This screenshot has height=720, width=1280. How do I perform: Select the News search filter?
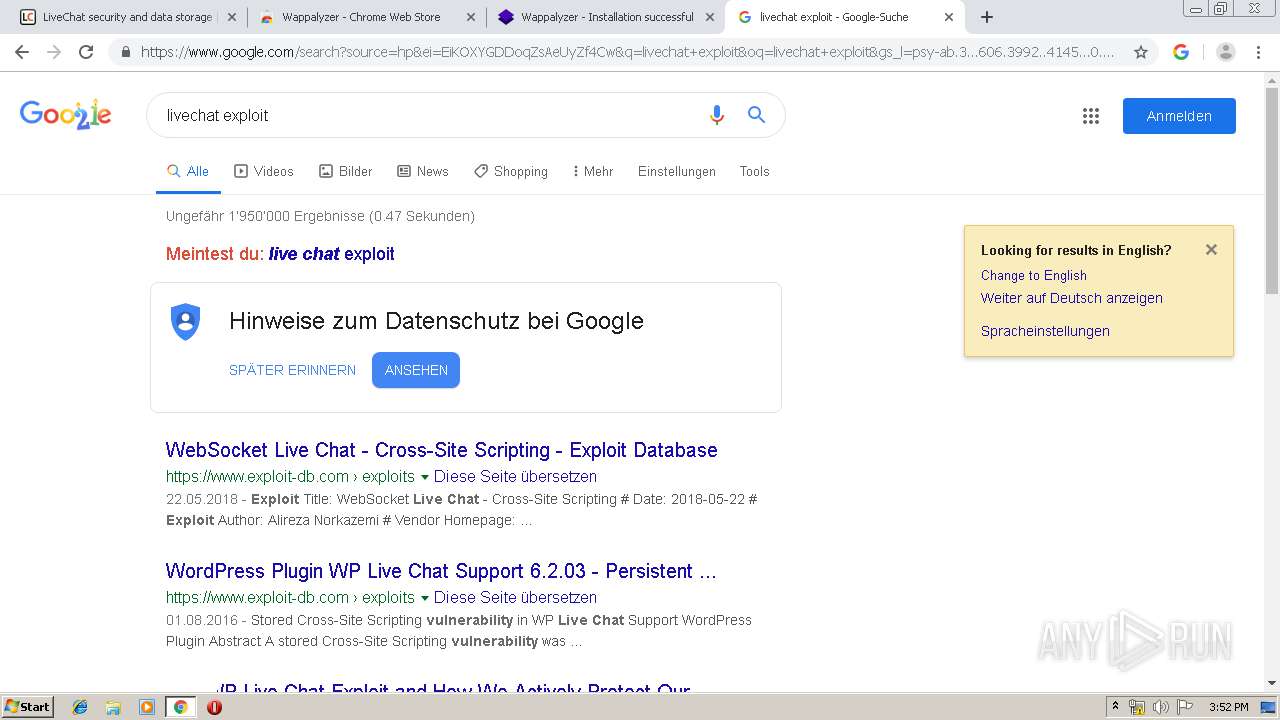[423, 172]
